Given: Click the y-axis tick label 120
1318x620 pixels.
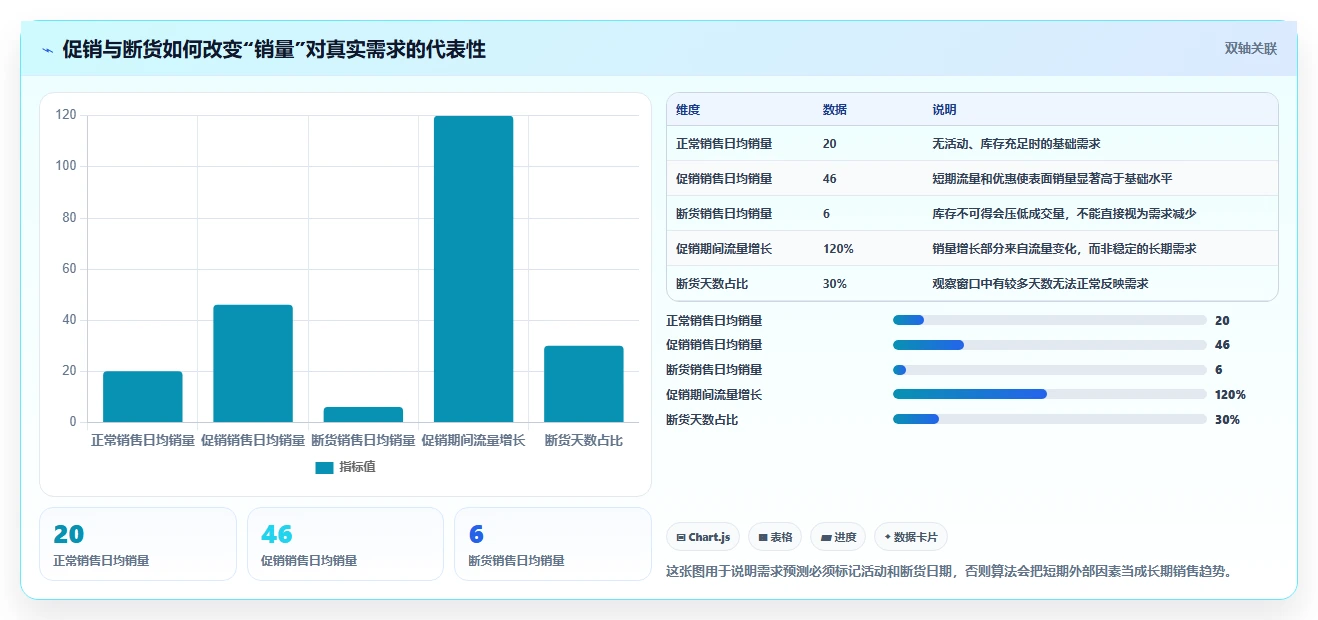Looking at the screenshot, I should (66, 115).
